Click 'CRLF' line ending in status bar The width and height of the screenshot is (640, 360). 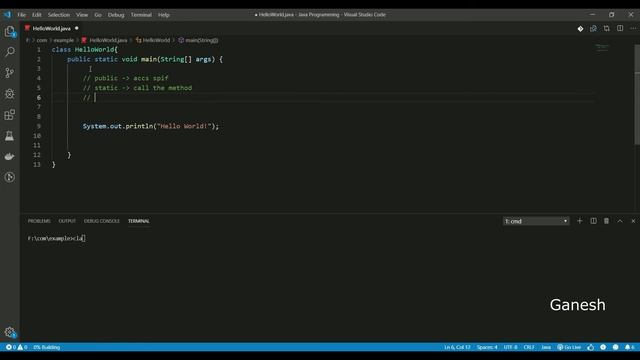529,347
